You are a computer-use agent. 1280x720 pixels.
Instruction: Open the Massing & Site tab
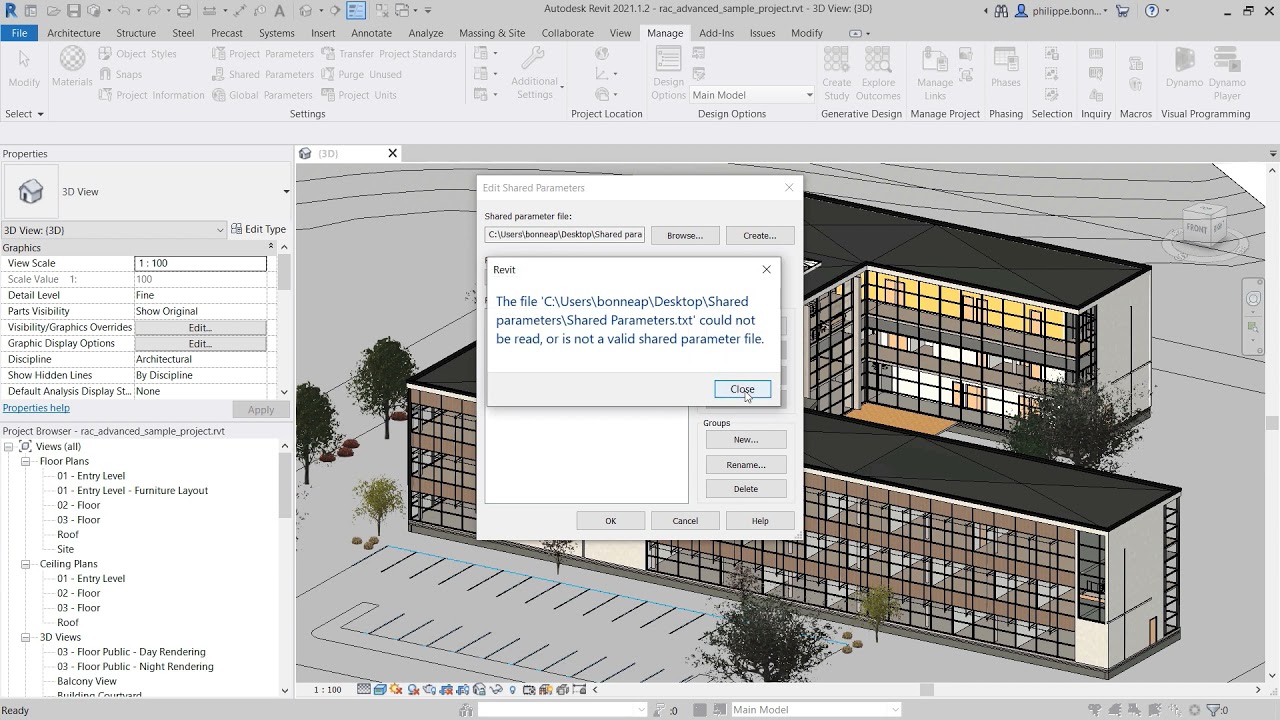pos(492,33)
